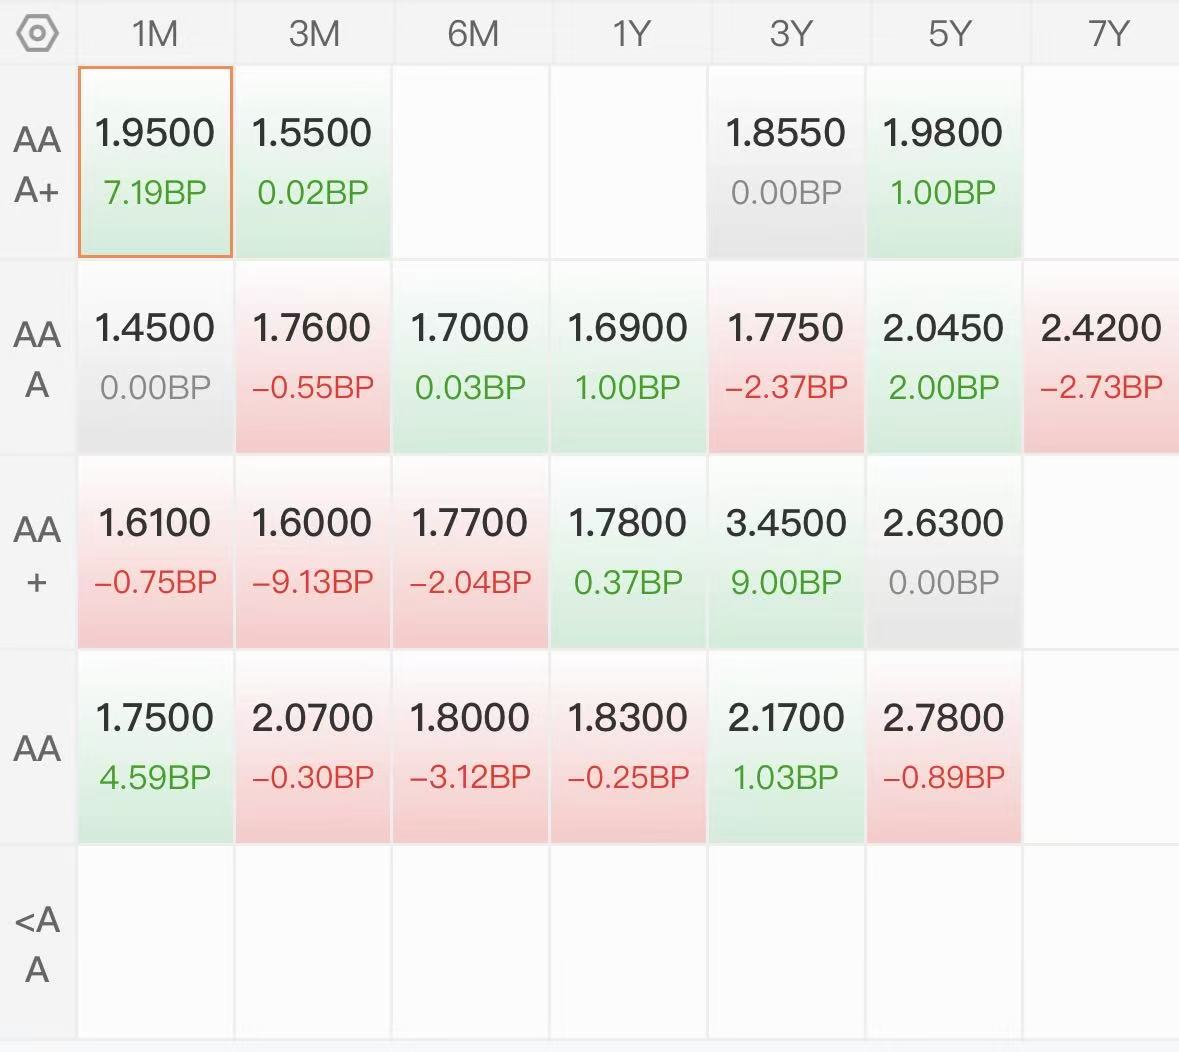This screenshot has width=1179, height=1052.
Task: Open the hexagon settings icon
Action: [x=37, y=34]
